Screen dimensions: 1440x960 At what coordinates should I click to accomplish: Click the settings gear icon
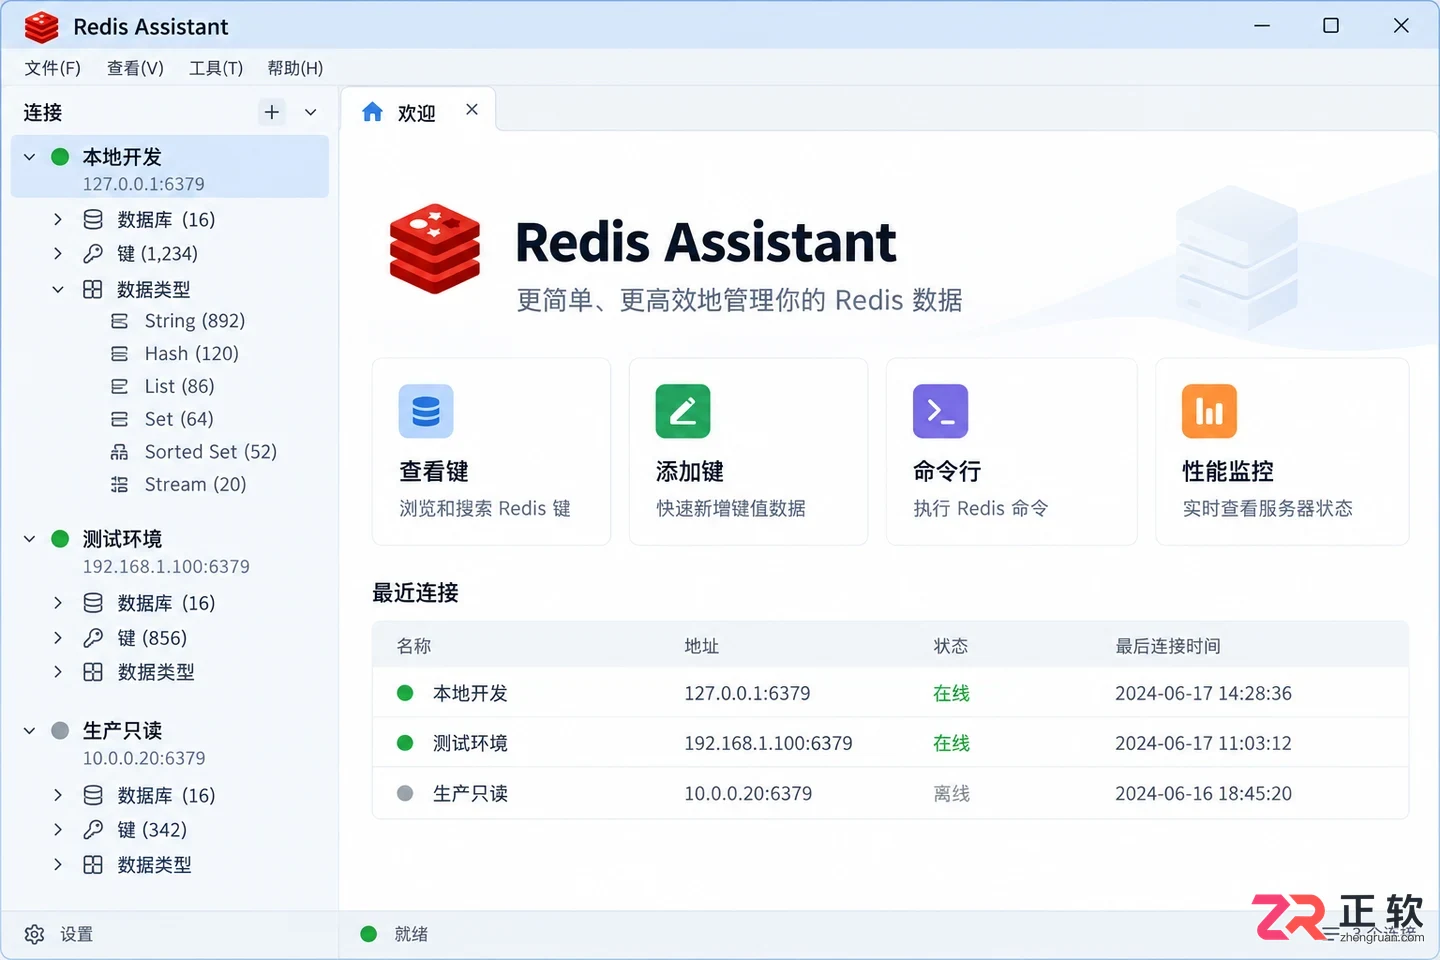click(34, 934)
